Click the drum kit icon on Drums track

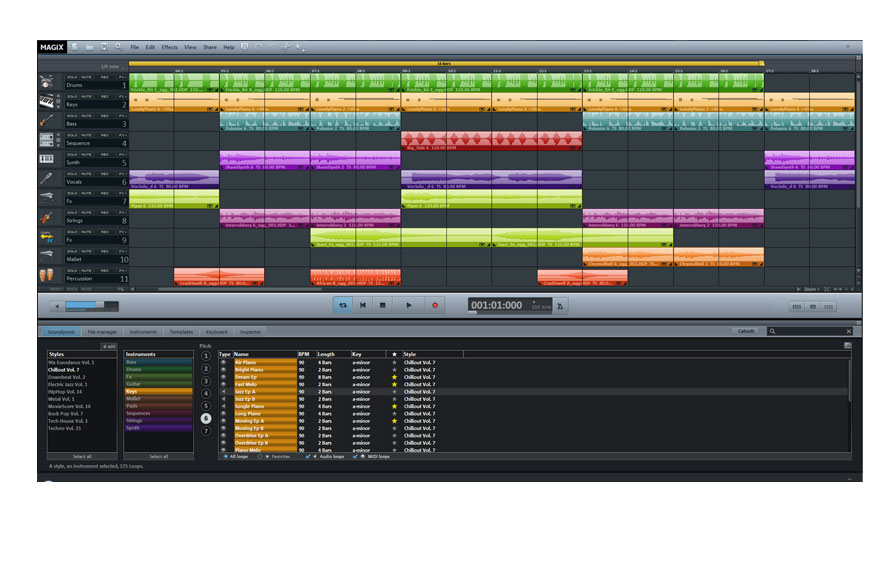pos(47,83)
